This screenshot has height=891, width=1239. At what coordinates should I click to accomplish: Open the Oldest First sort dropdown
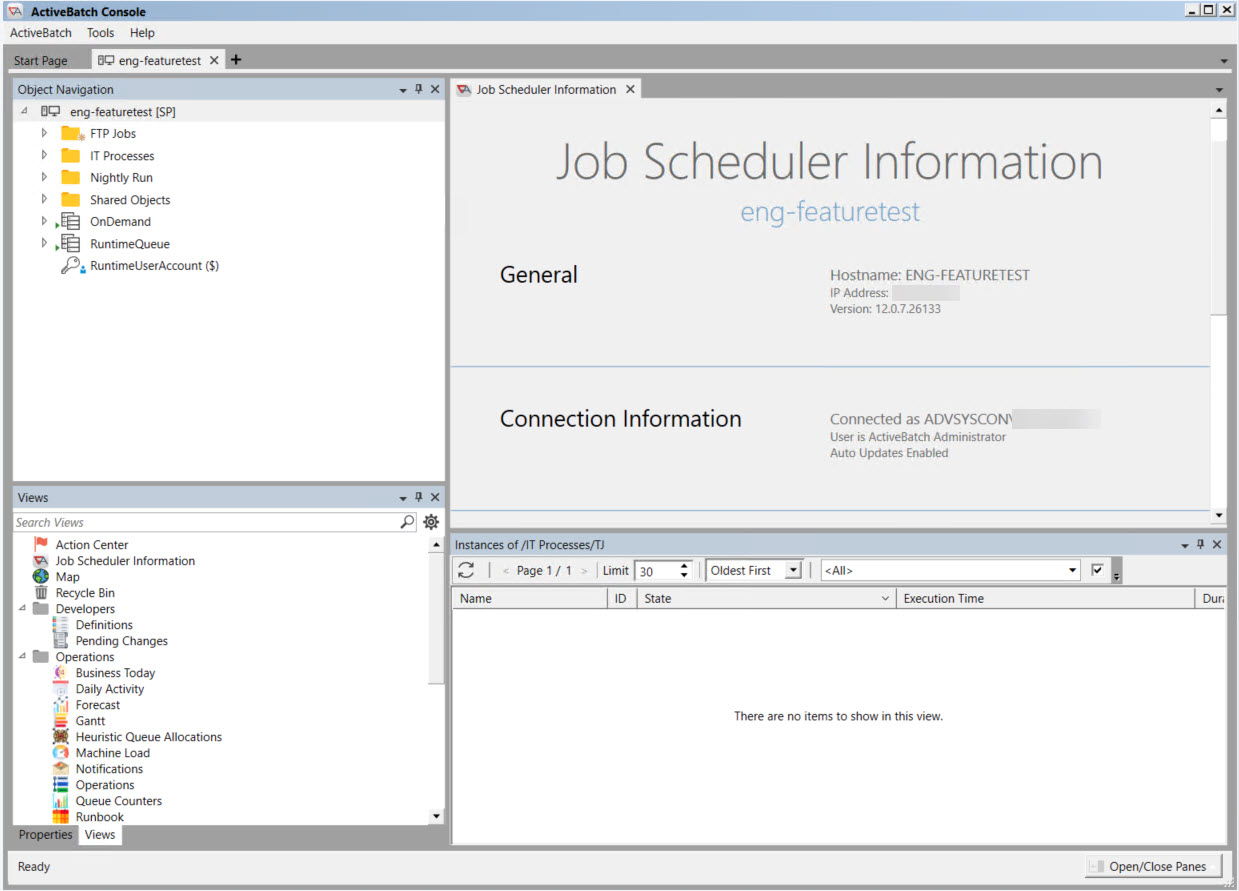[x=793, y=570]
